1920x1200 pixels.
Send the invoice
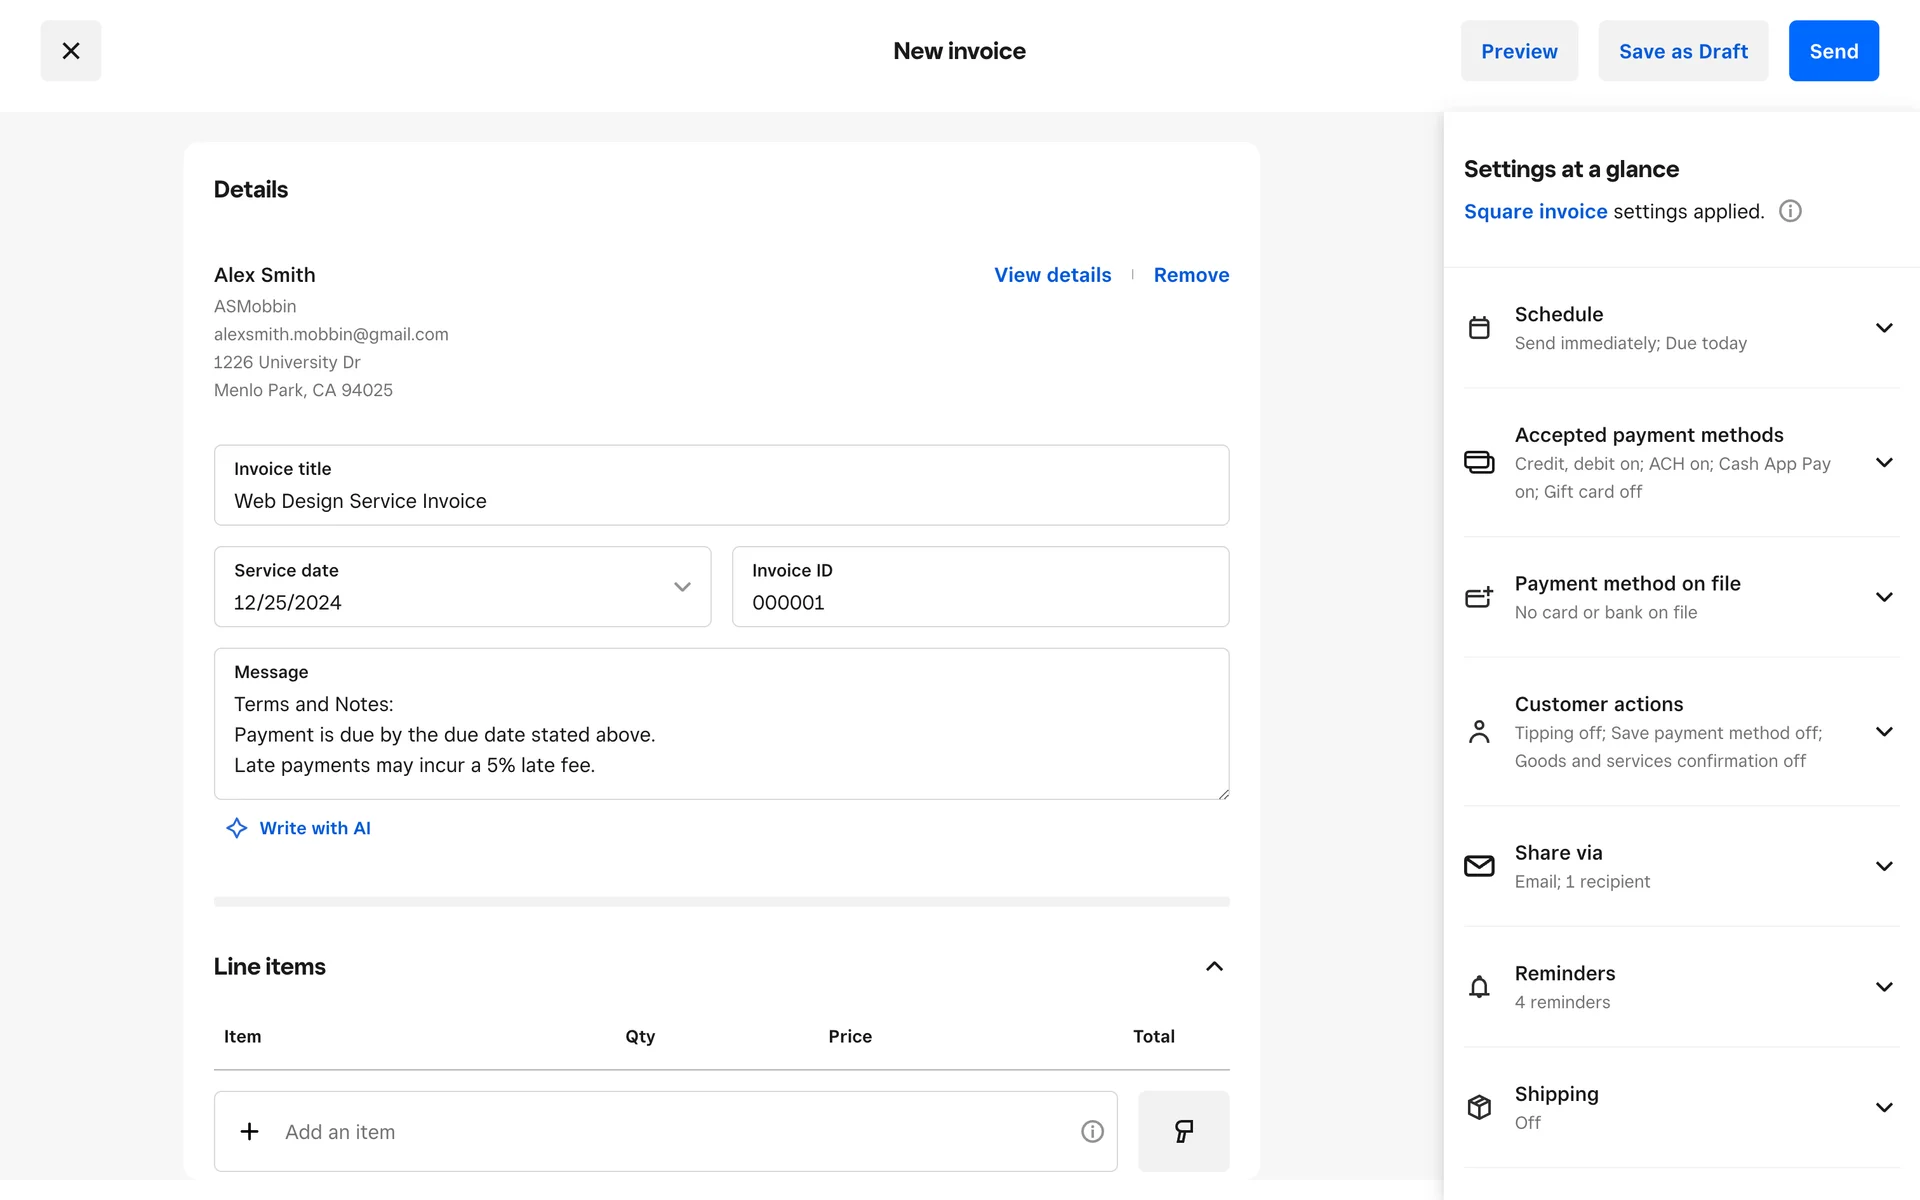coord(1832,51)
